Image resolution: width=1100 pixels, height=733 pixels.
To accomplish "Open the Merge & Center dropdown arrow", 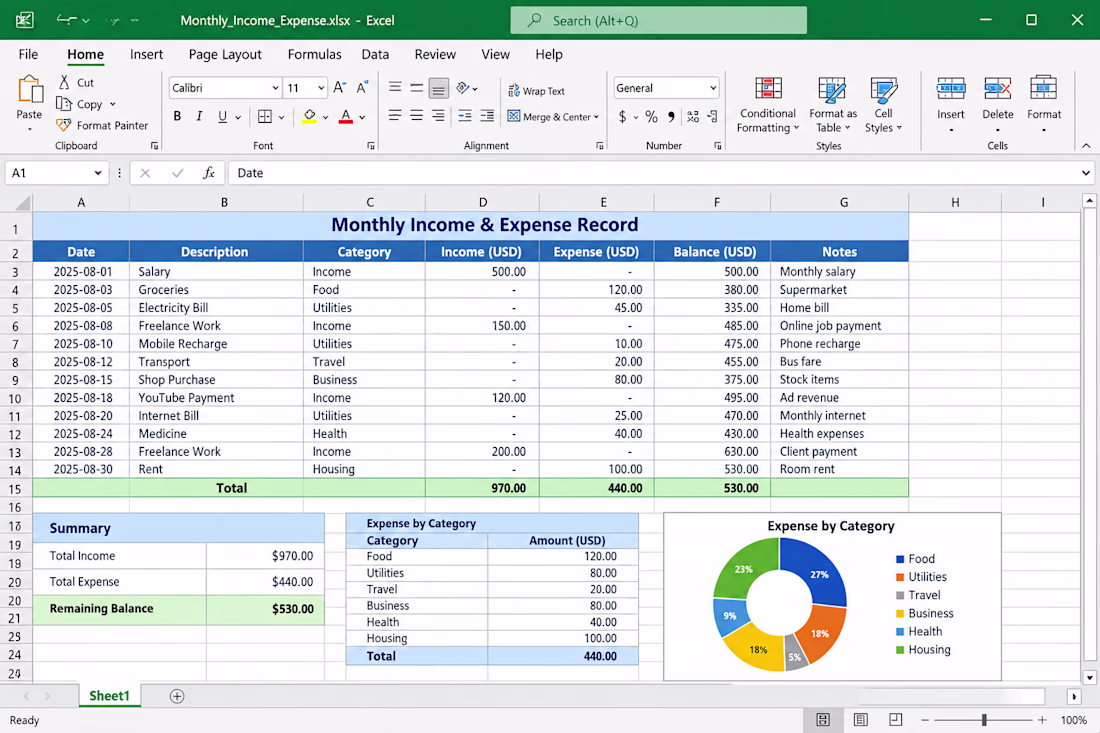I will (x=596, y=117).
